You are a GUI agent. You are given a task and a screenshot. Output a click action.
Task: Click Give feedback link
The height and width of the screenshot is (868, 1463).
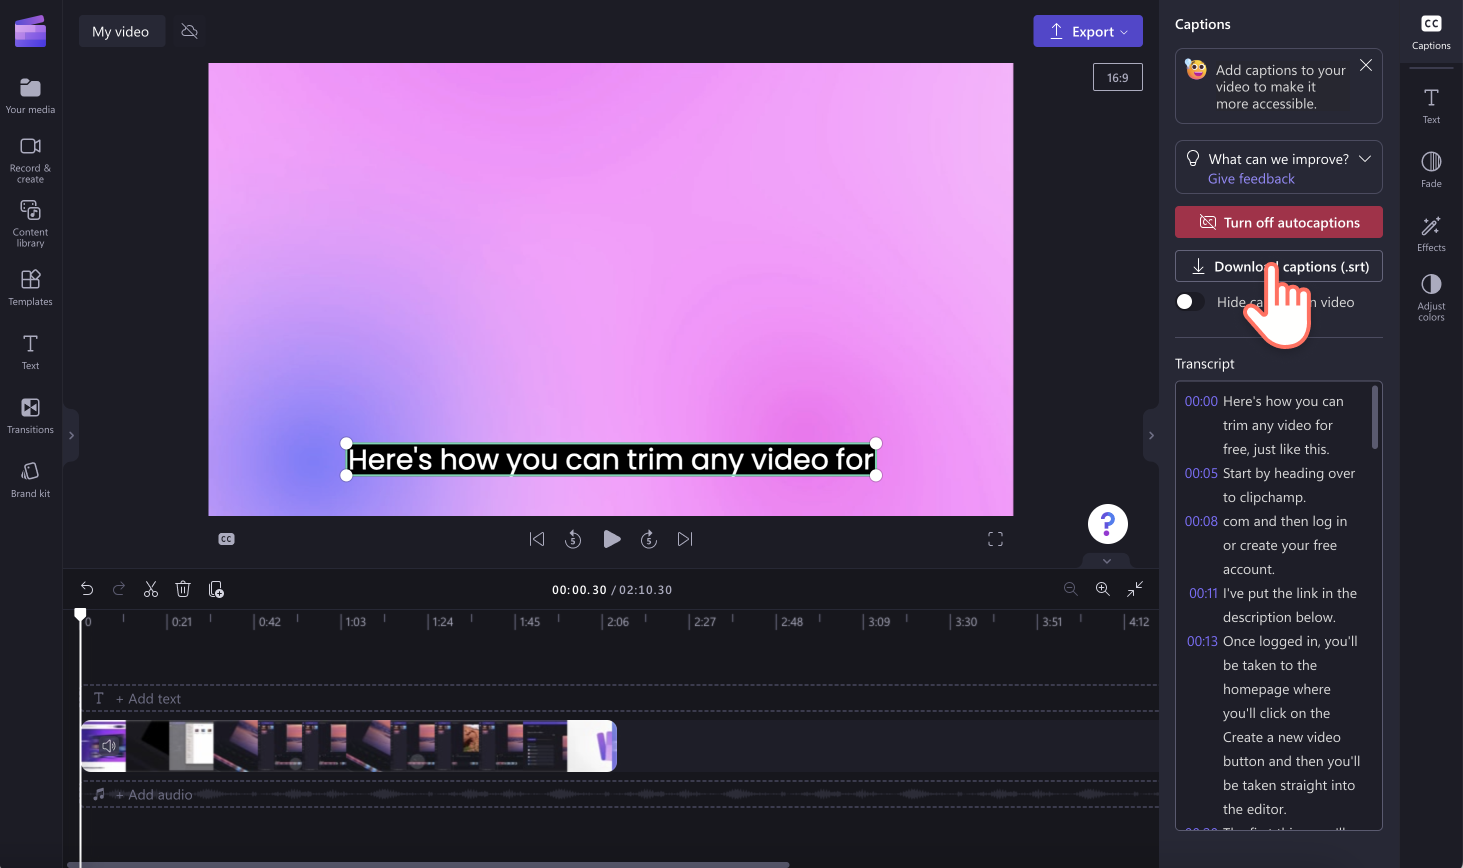pos(1251,179)
